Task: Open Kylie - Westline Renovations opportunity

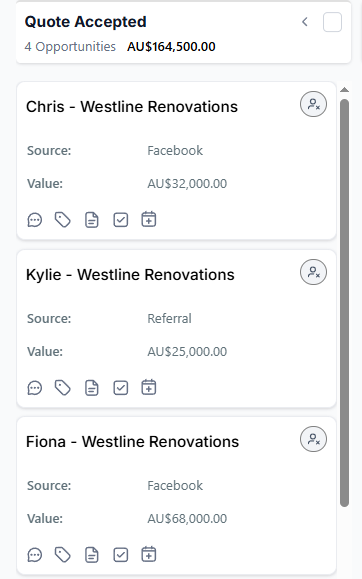Action: (130, 275)
